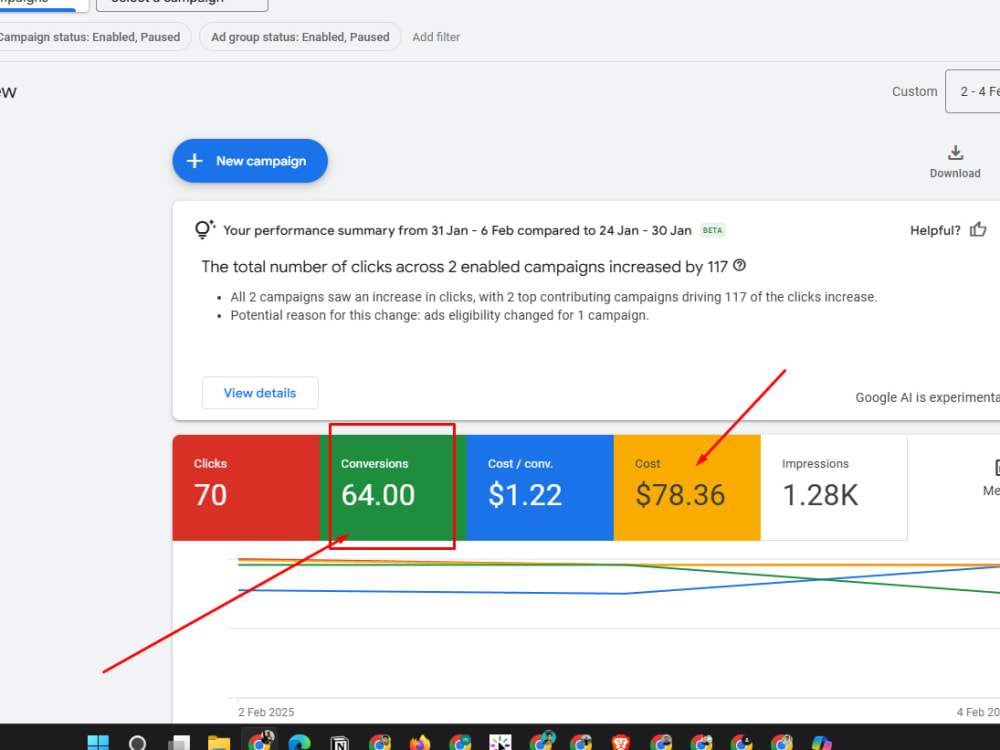
Task: Select the green Conversions metric card
Action: (393, 488)
